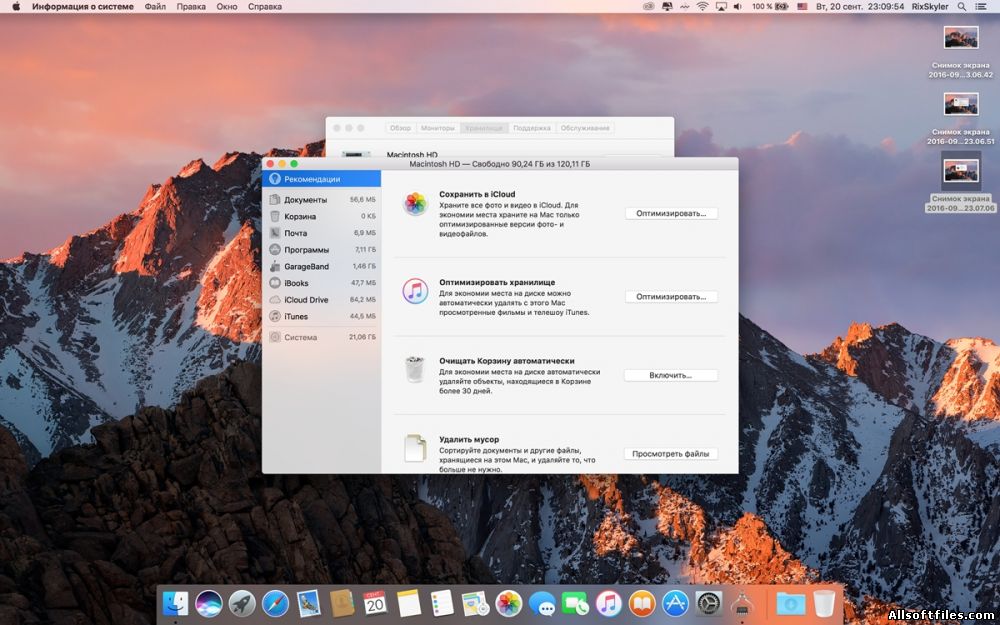The width and height of the screenshot is (1000, 625).
Task: Open Downloads folder stack in Dock
Action: (791, 603)
